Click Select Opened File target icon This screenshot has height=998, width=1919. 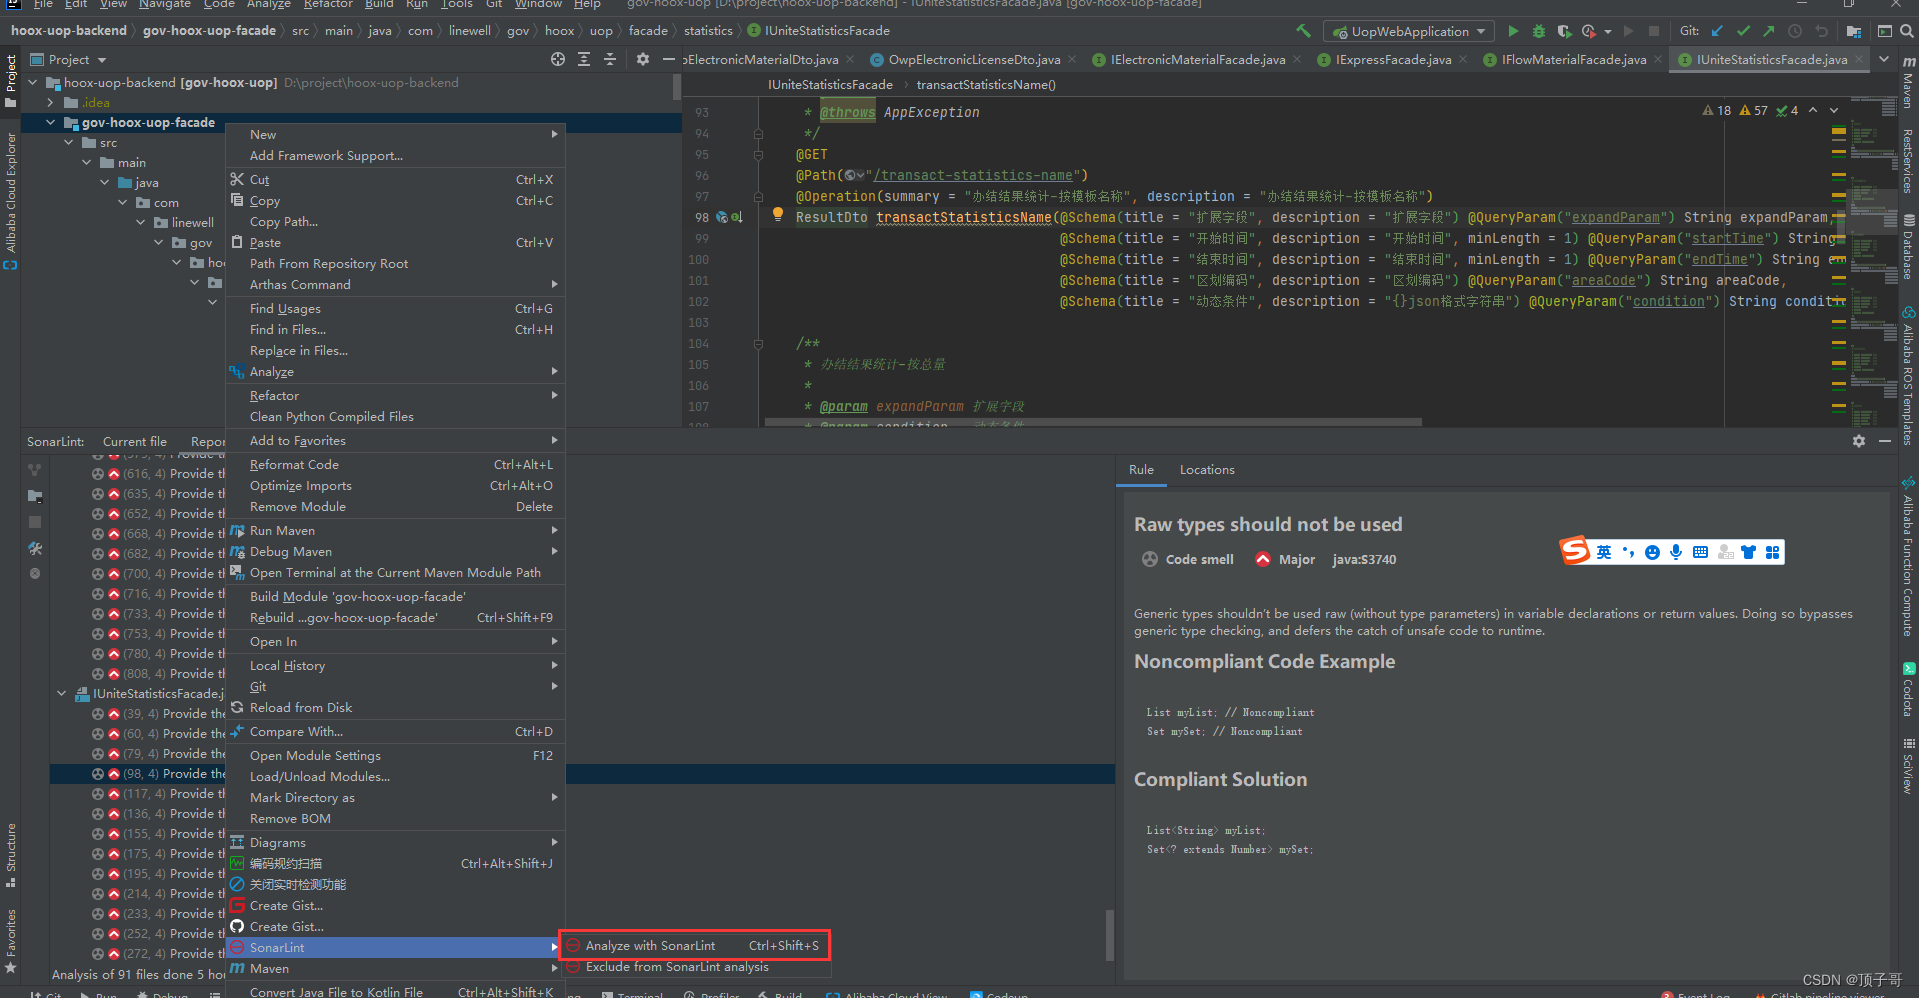[558, 59]
